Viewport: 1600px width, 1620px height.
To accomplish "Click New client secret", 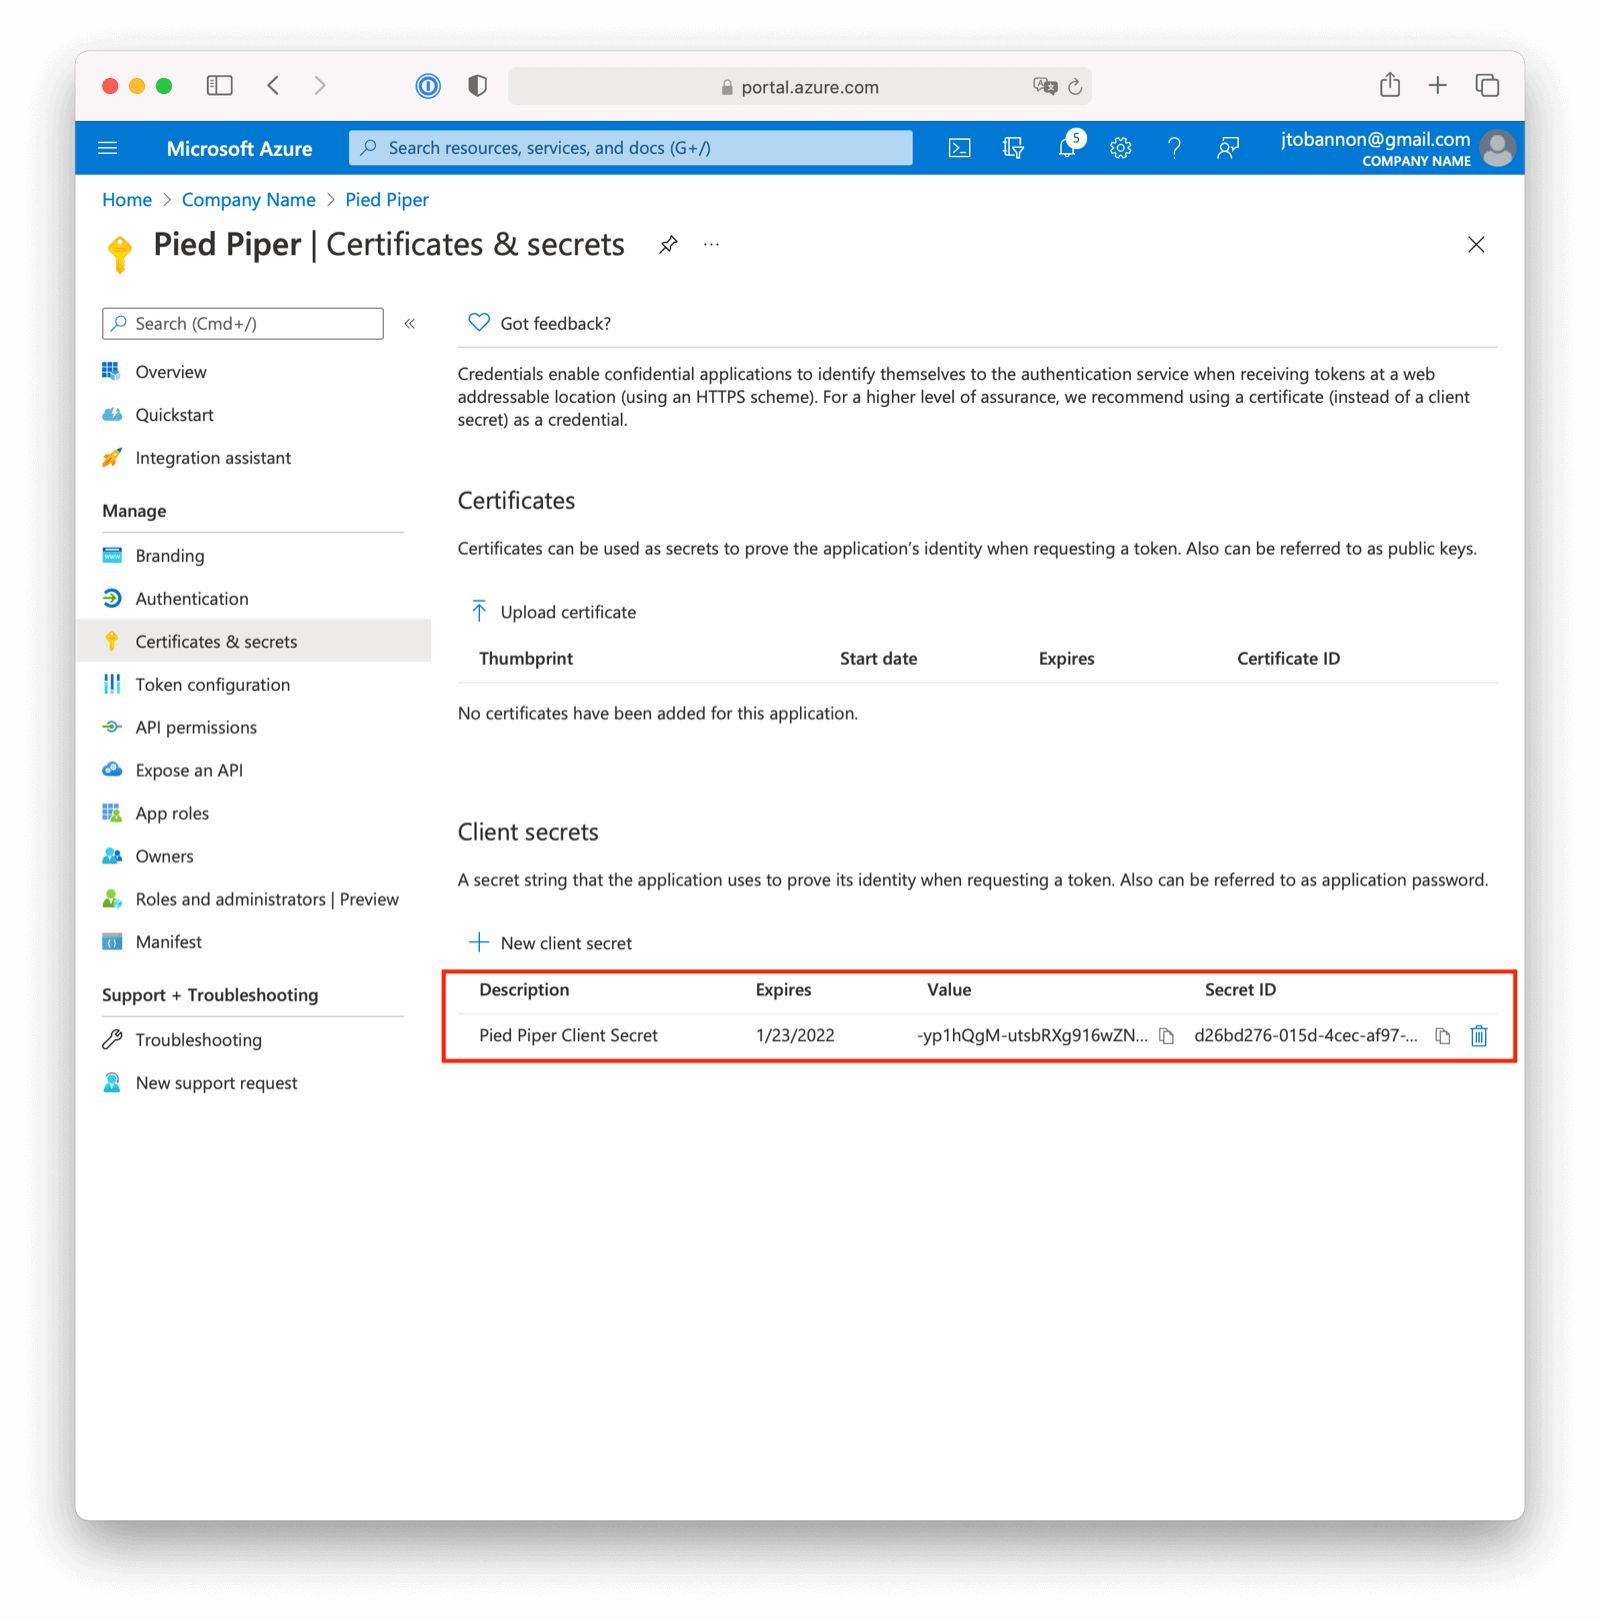I will [550, 943].
